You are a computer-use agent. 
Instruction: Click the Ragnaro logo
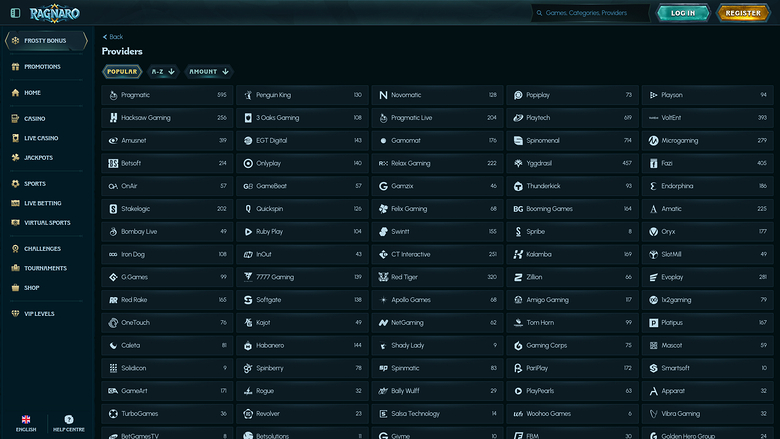coord(48,13)
